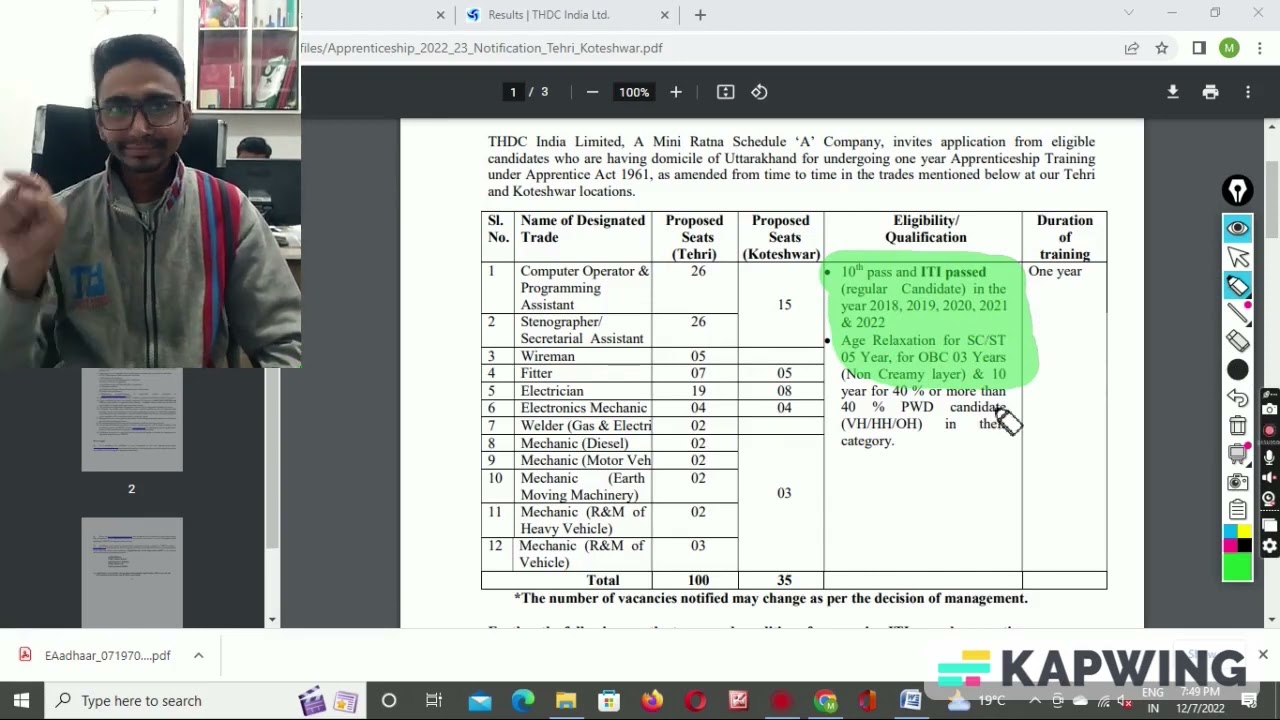Screen dimensions: 1280x720
Task: Select the pencil line tool in annotation toolbar
Action: pyautogui.click(x=1238, y=314)
